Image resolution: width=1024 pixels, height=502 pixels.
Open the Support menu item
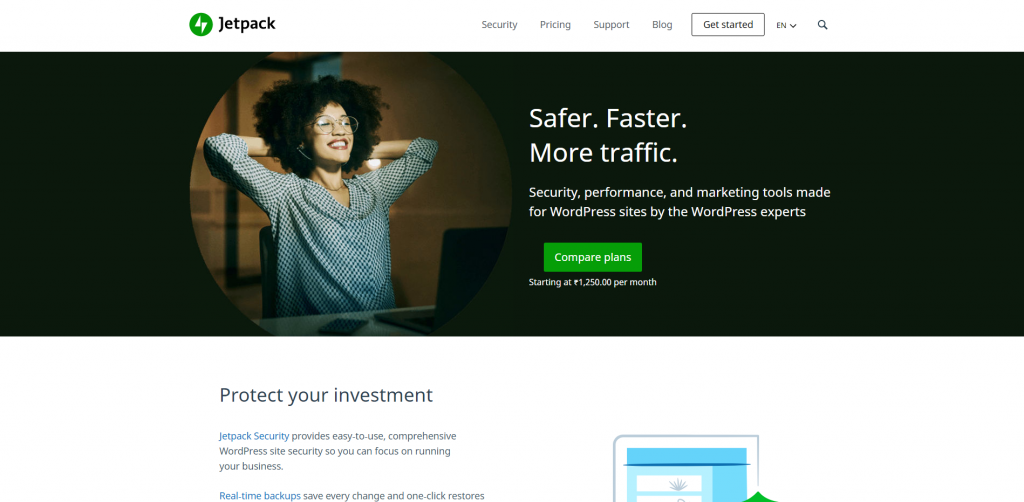click(611, 25)
